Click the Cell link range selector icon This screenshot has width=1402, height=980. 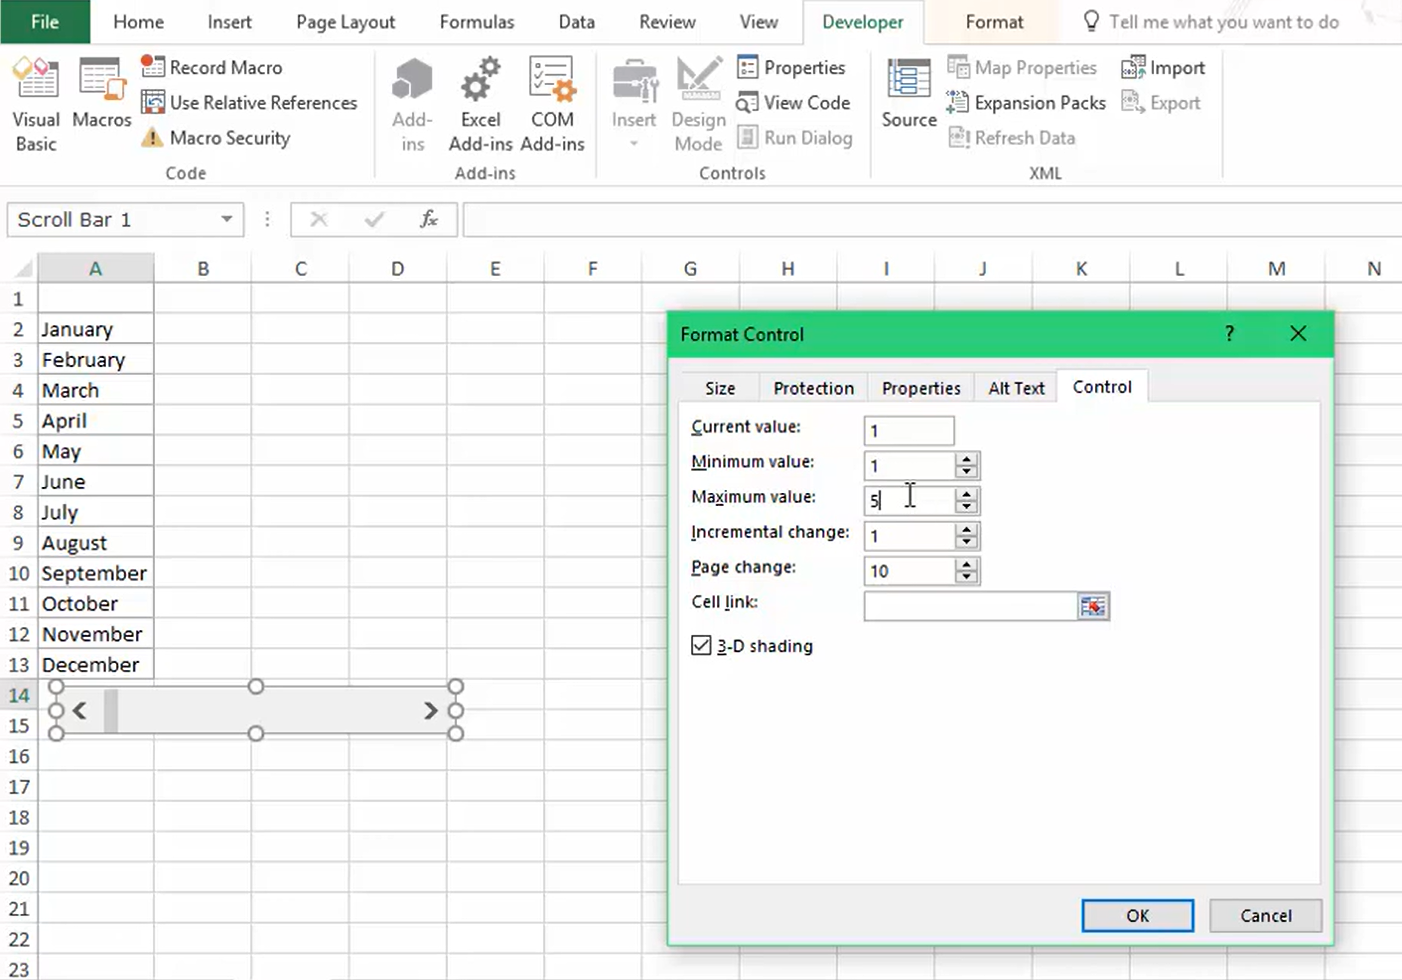point(1093,606)
